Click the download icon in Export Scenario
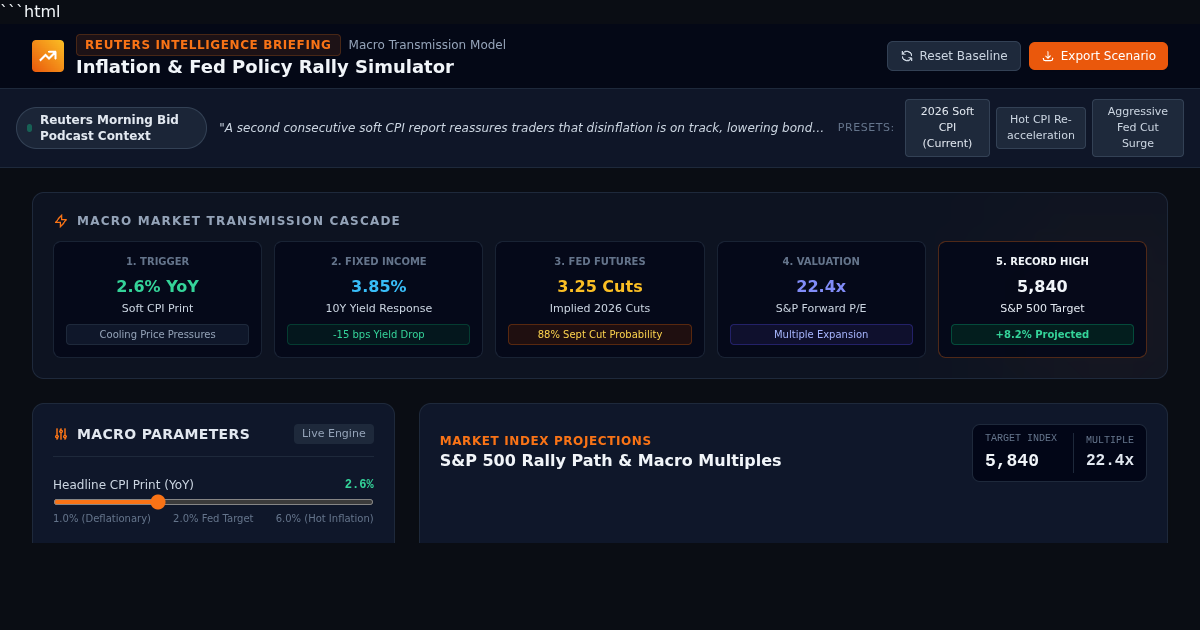 1048,56
